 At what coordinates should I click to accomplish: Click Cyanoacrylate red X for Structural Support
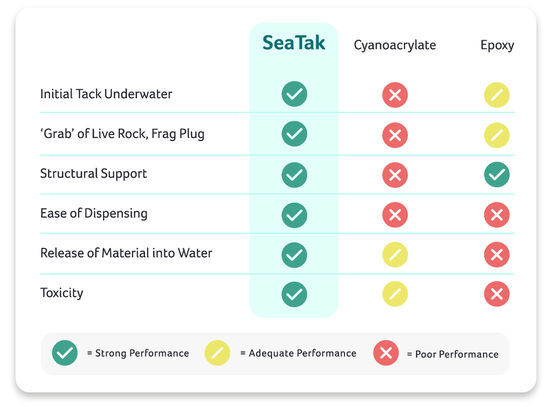395,175
